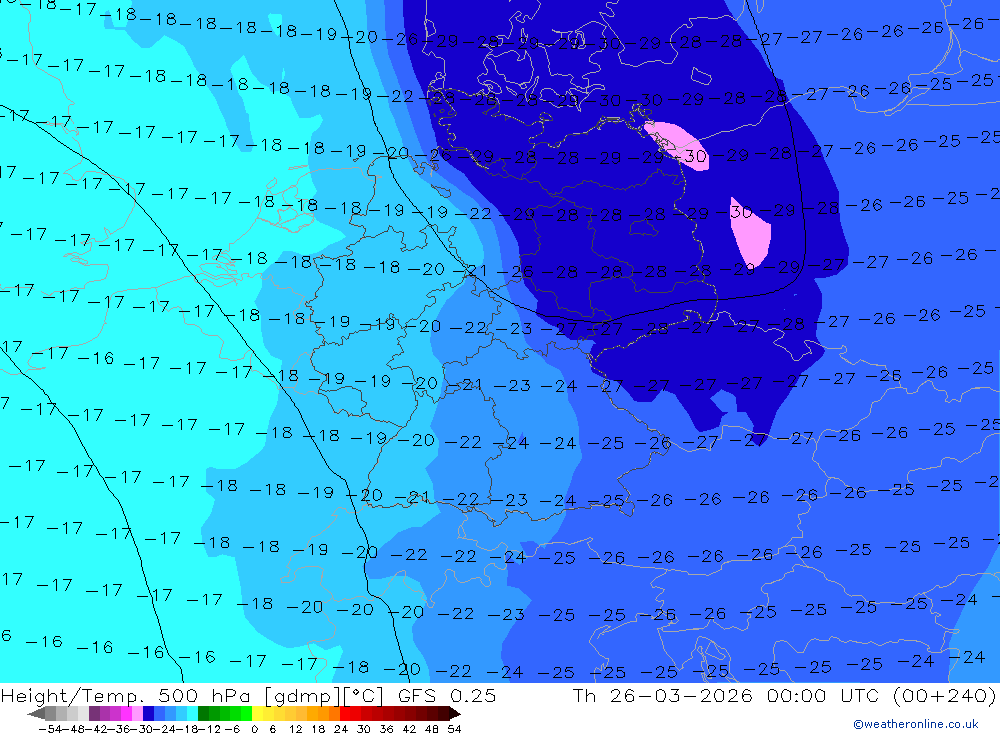This screenshot has width=1000, height=733.
Task: Click the "(00+240)" forecast hour text
Action: click(x=946, y=695)
